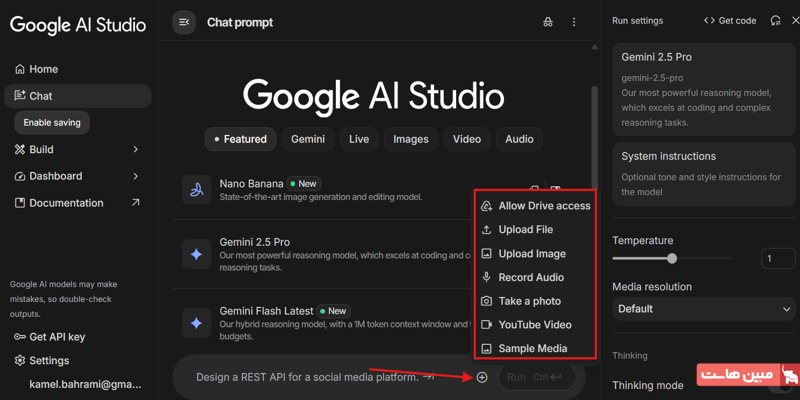
Task: Collapse the left sidebar panel icon
Action: pos(183,22)
